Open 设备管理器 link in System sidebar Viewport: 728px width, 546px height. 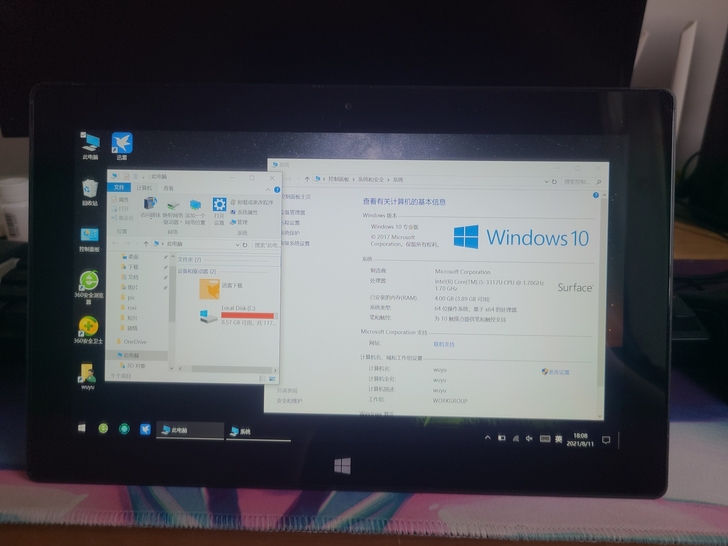point(292,212)
